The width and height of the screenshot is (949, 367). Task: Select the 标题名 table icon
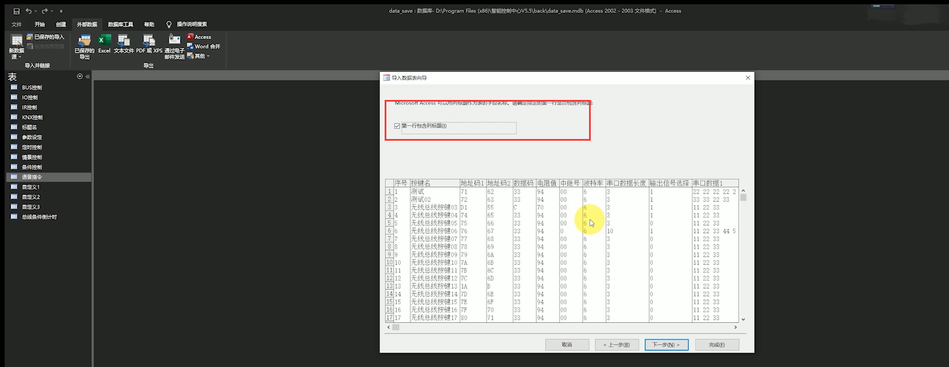[x=14, y=127]
